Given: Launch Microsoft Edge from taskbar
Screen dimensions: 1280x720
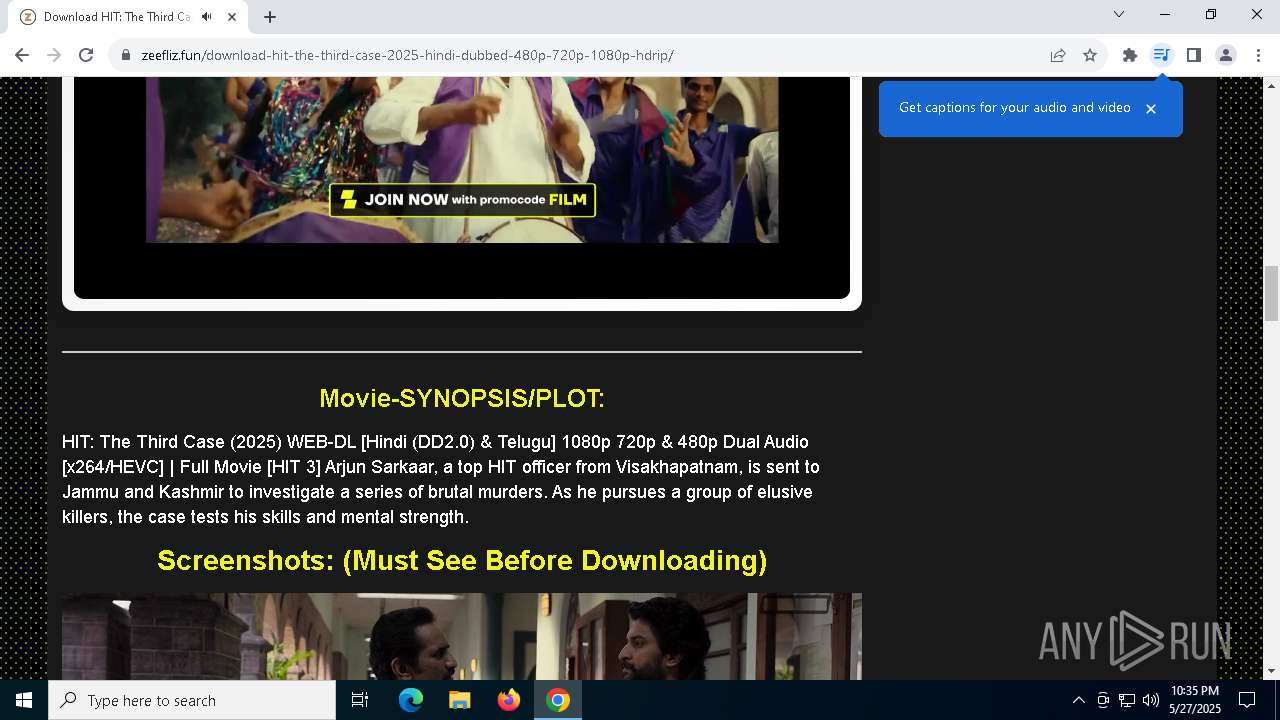Looking at the screenshot, I should (x=411, y=700).
